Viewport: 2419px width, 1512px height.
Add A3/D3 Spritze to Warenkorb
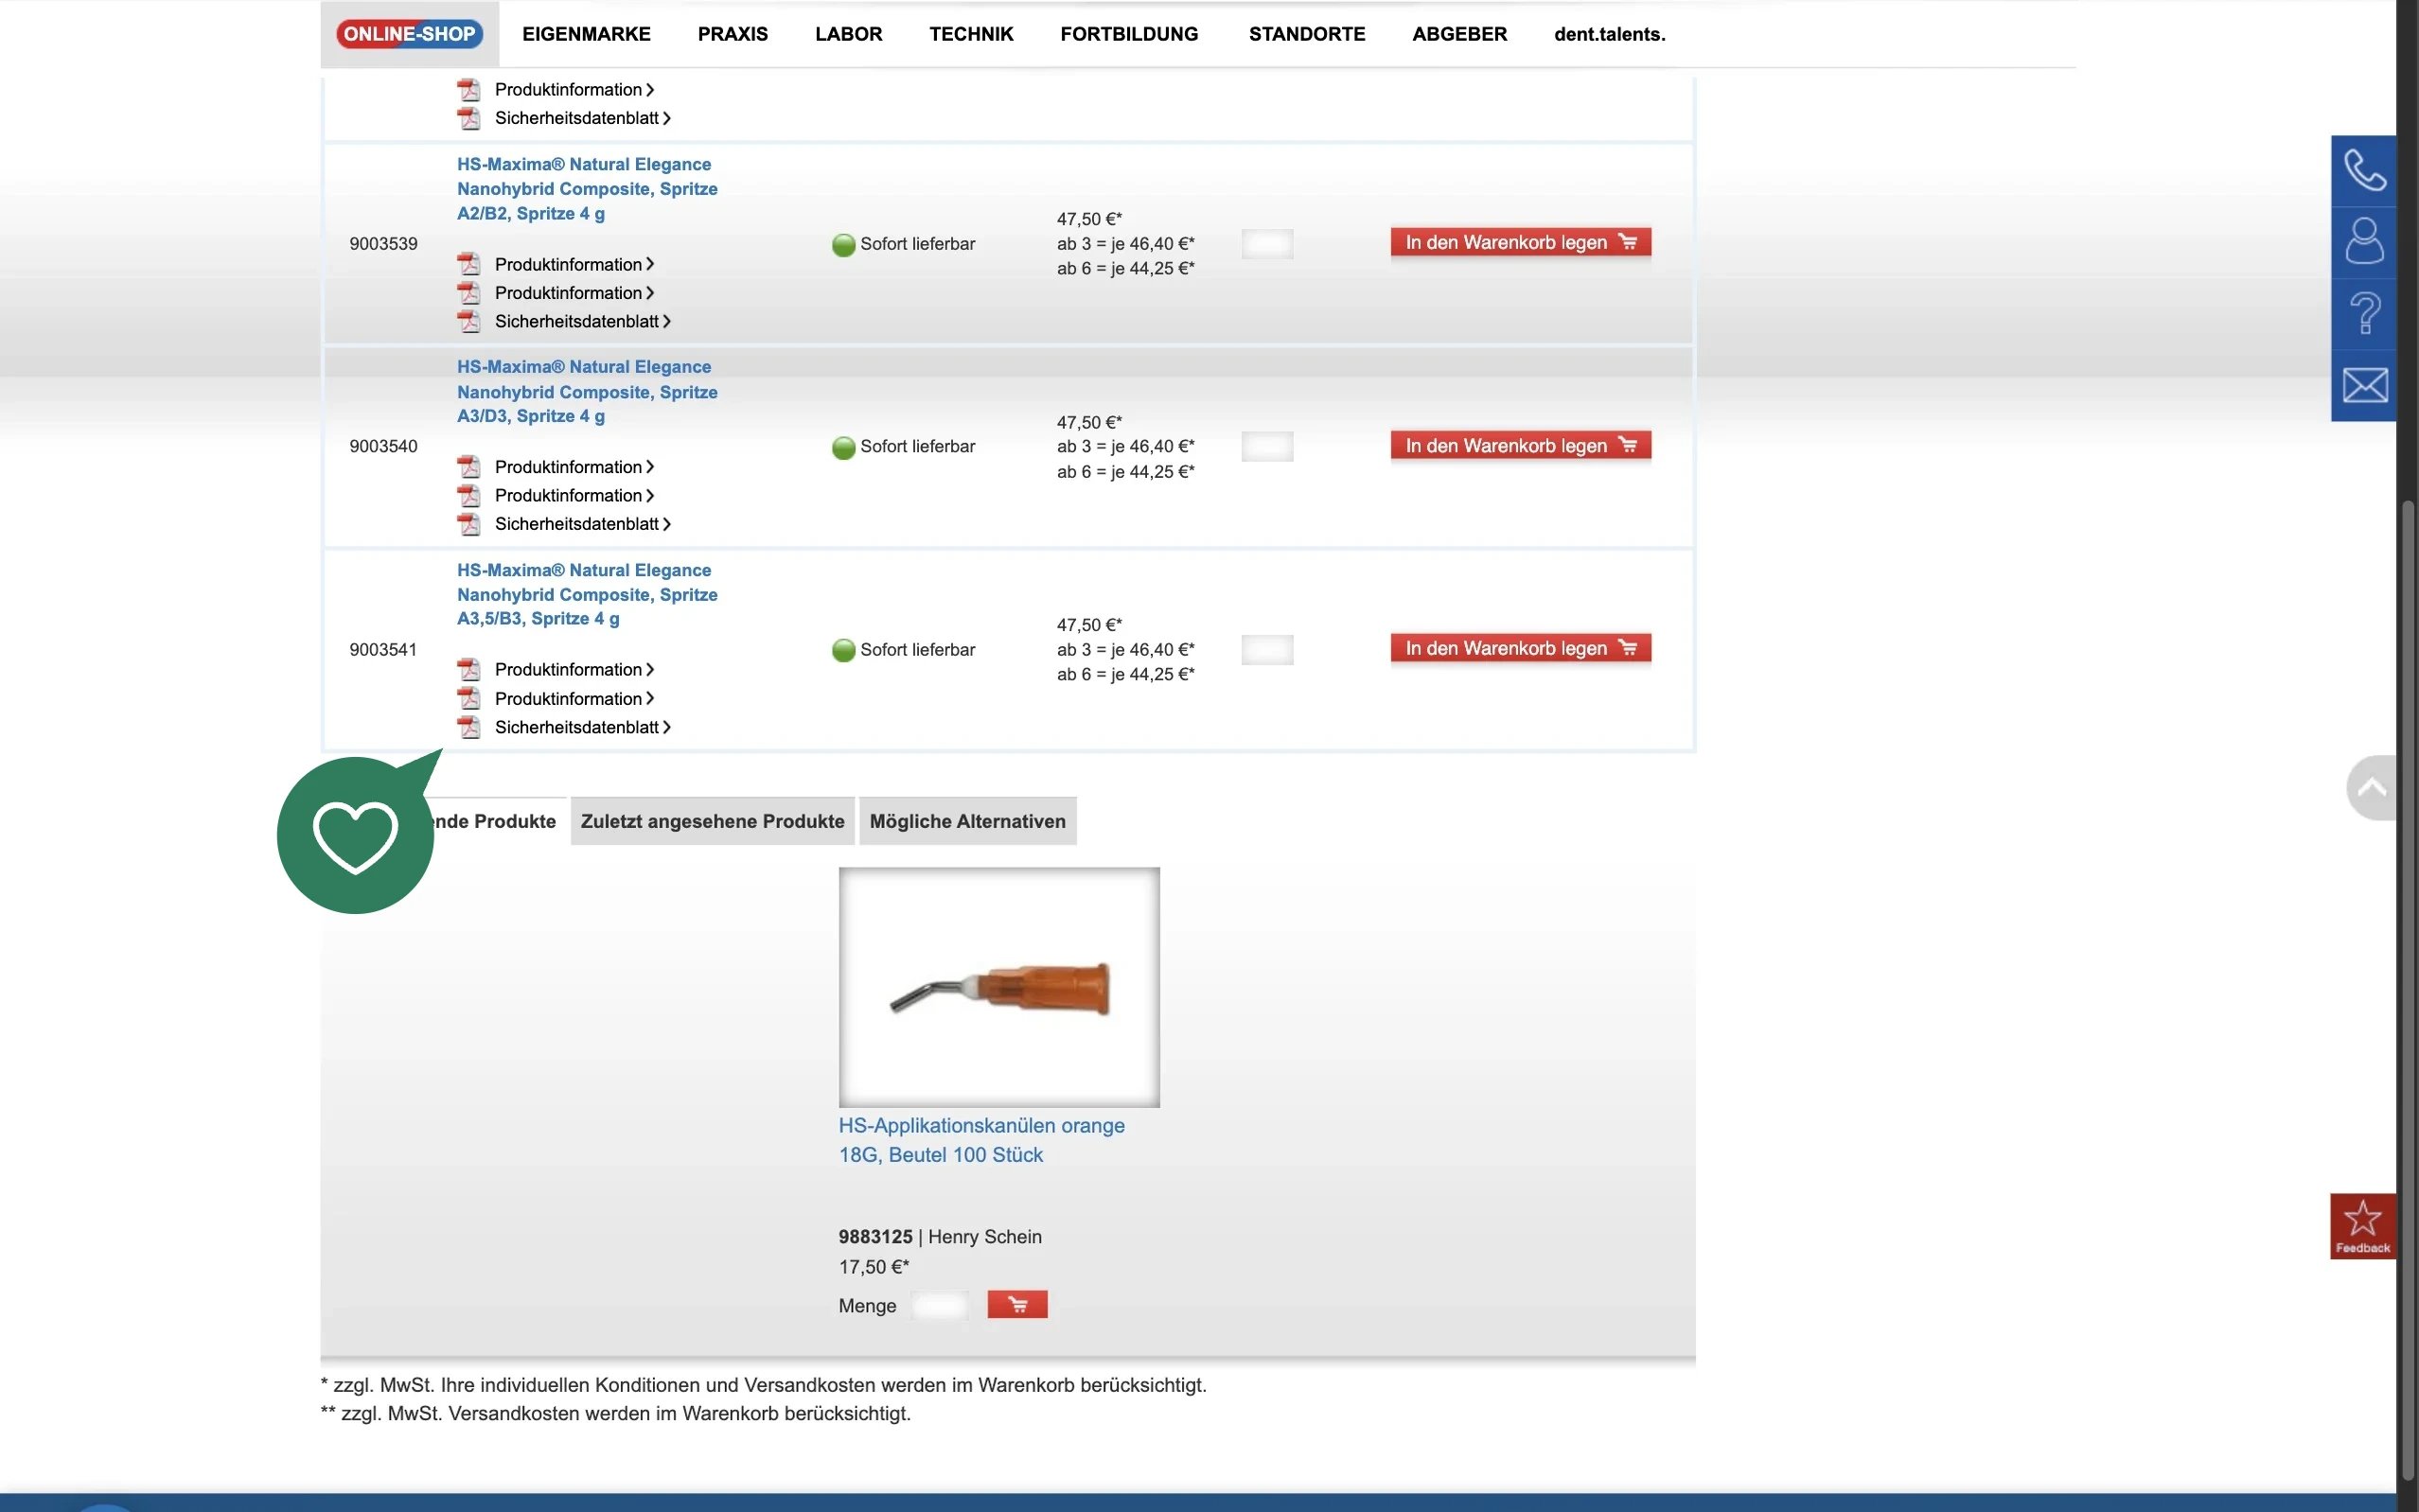[1520, 445]
